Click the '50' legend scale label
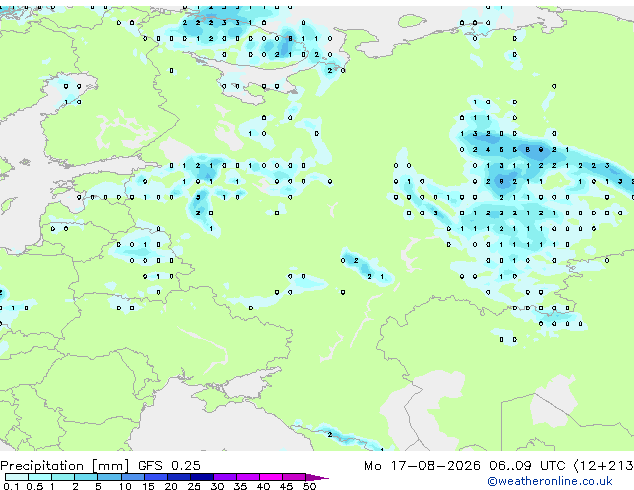The image size is (634, 490). point(309,486)
